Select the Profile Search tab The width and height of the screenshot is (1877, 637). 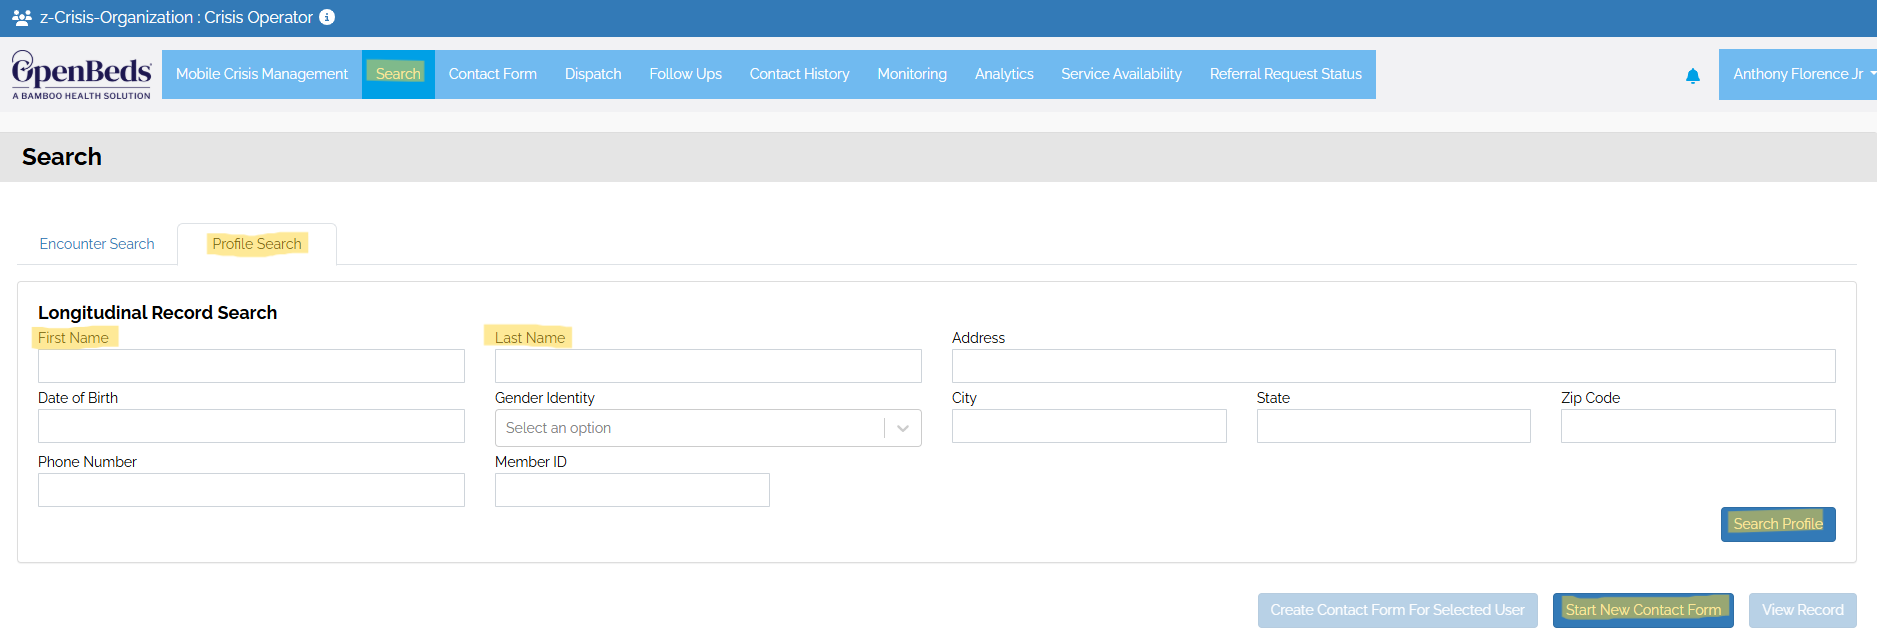(257, 244)
